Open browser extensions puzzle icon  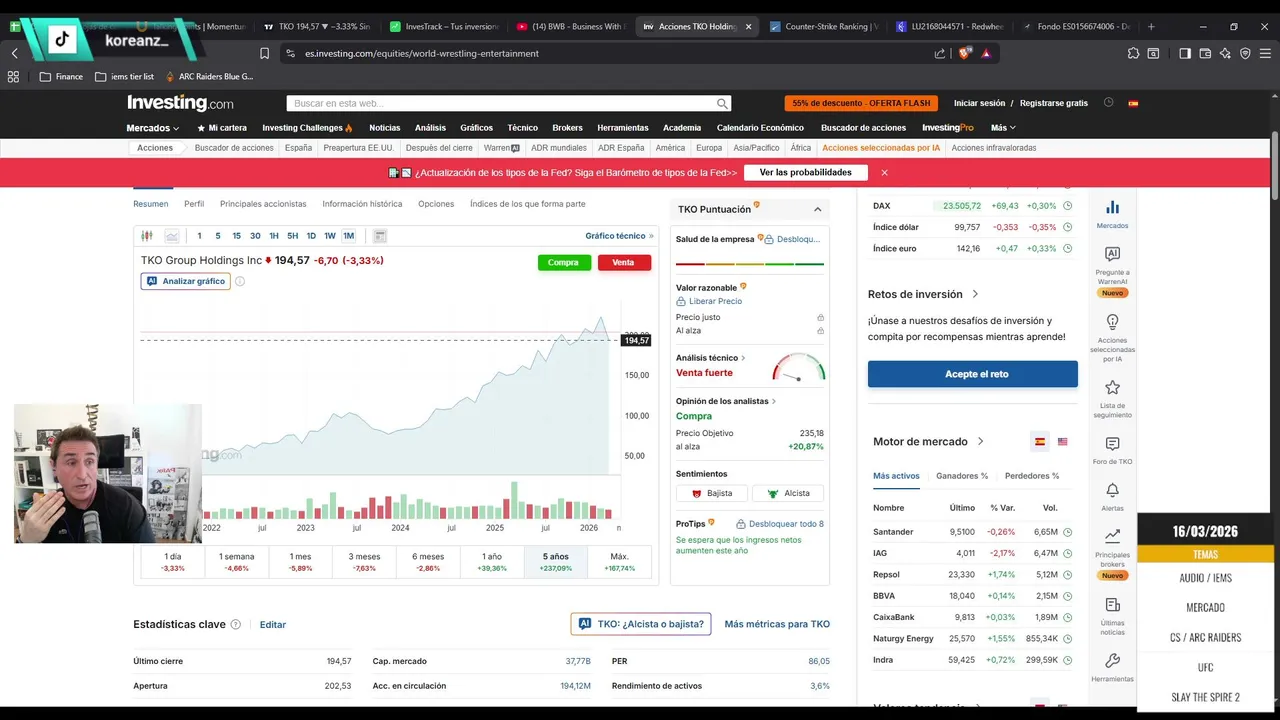pos(1133,53)
